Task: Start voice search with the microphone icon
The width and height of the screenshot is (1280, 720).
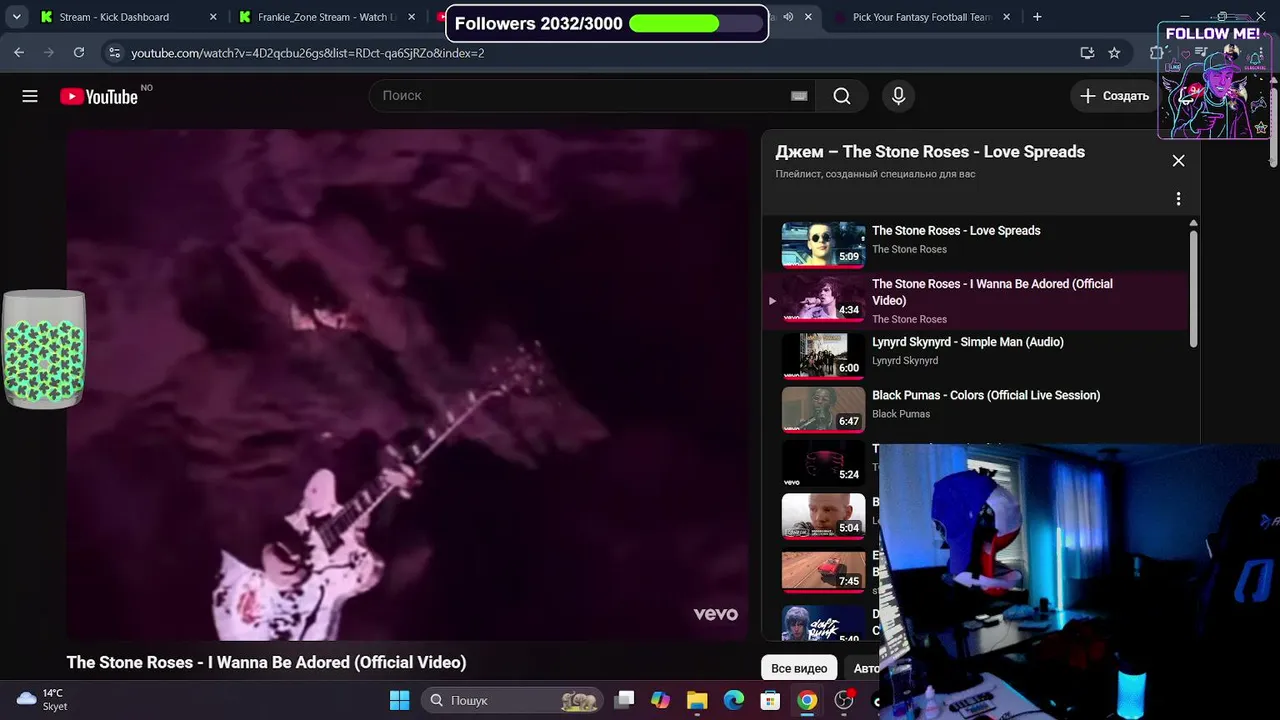Action: pyautogui.click(x=898, y=96)
